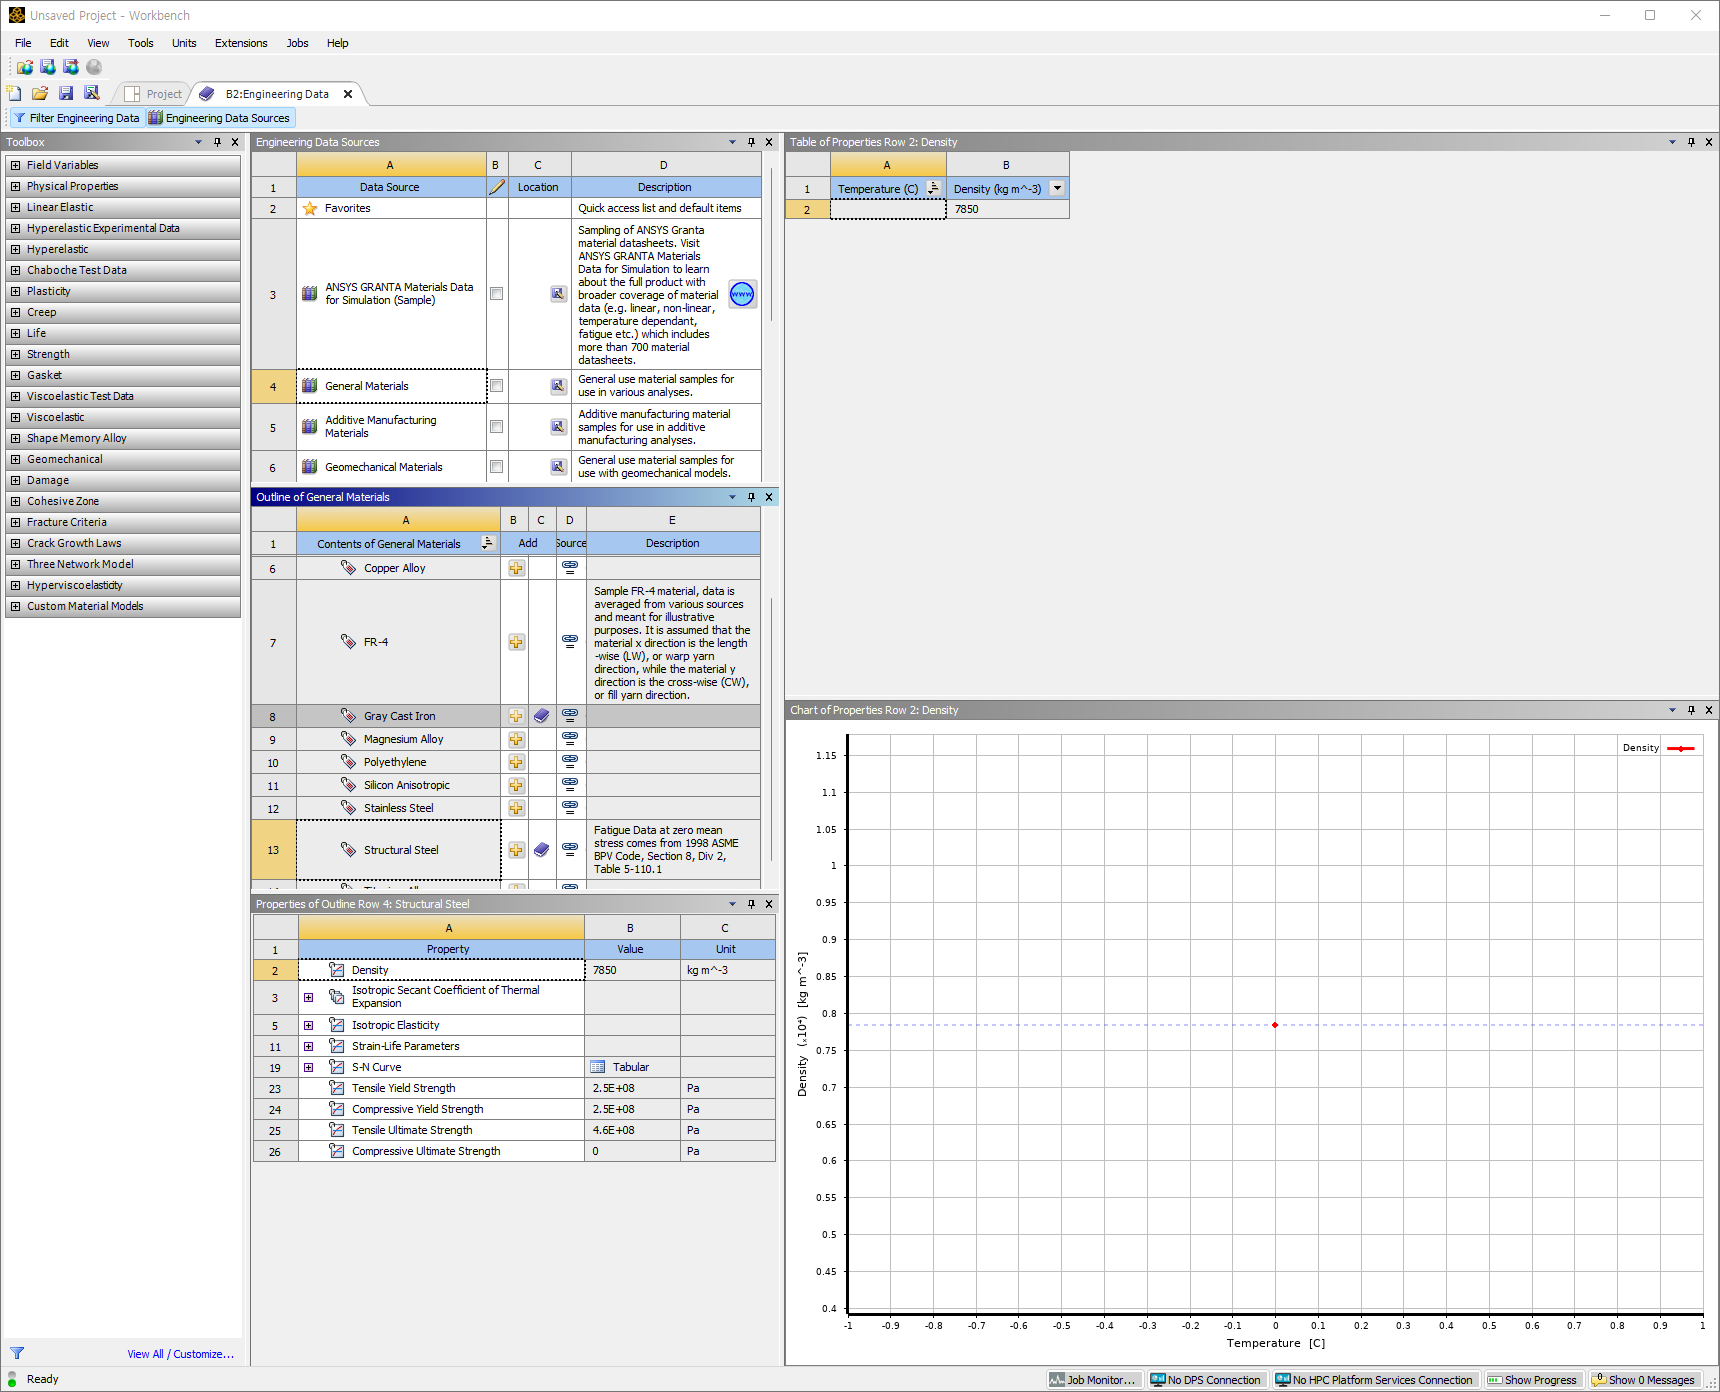Image resolution: width=1720 pixels, height=1392 pixels.
Task: Browse location icon for General Materials
Action: coord(559,386)
